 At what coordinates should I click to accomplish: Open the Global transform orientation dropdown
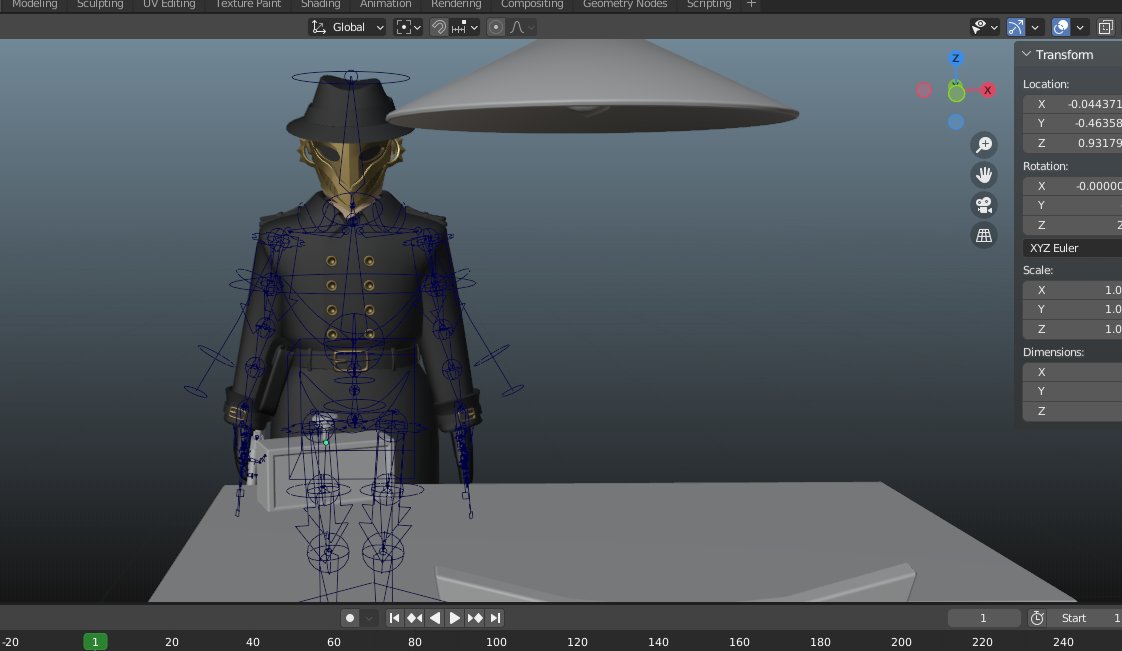346,27
